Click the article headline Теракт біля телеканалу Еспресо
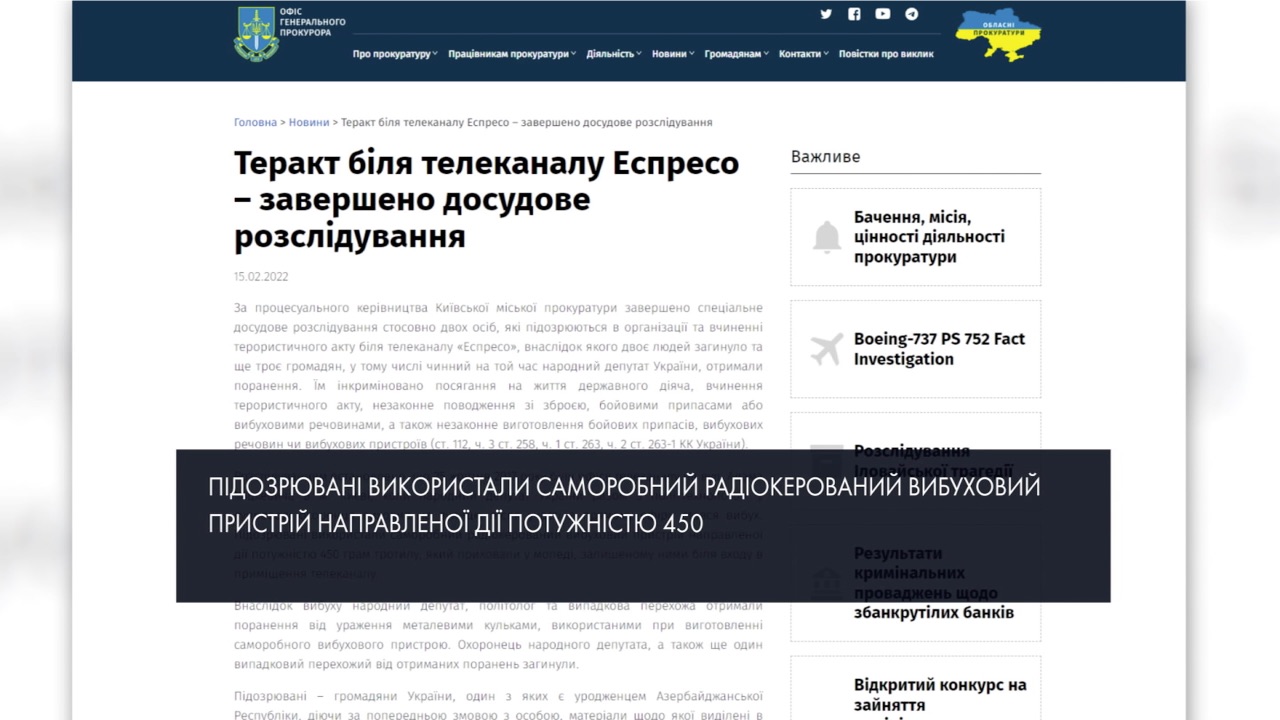The width and height of the screenshot is (1280, 720). click(x=487, y=199)
